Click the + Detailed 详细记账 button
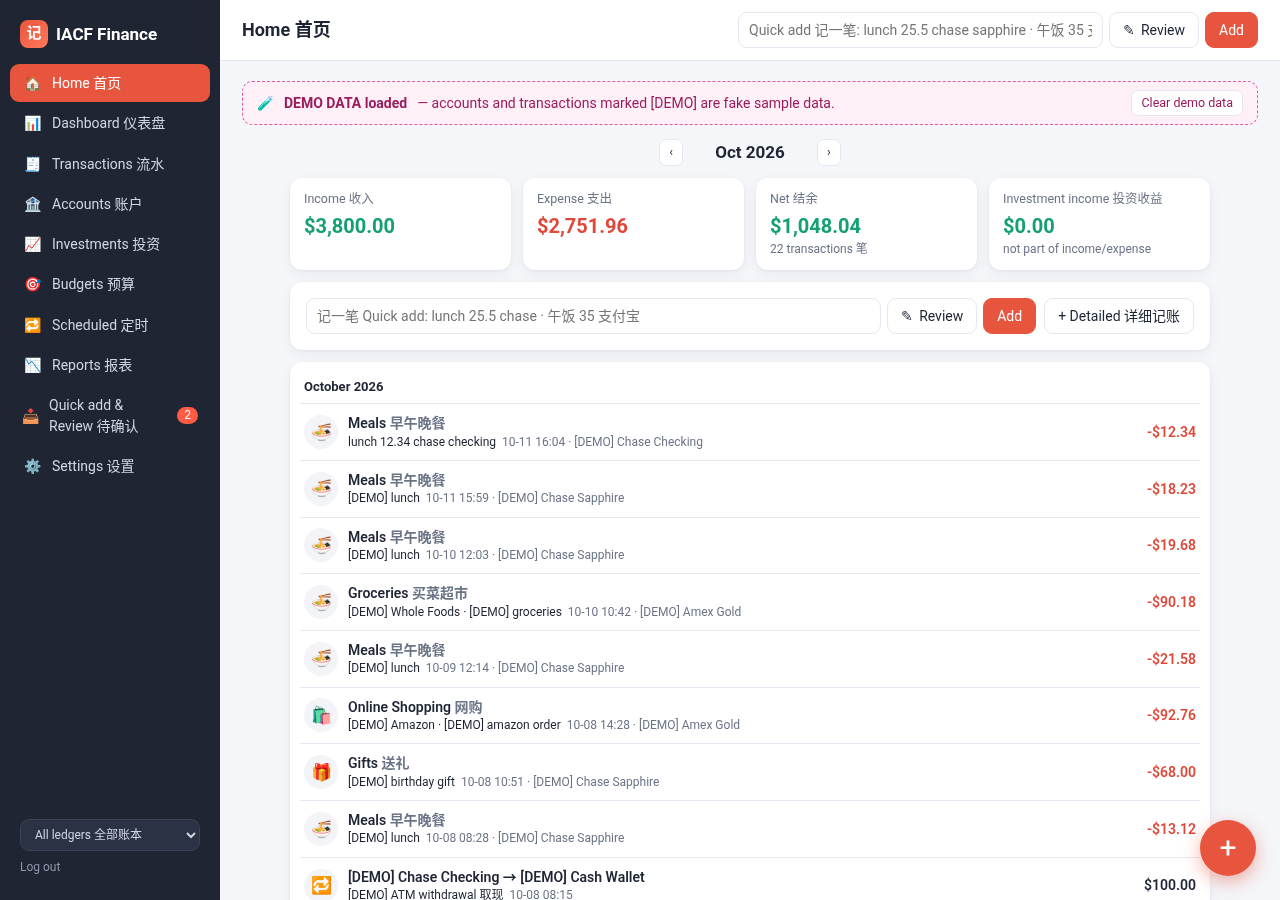This screenshot has width=1280, height=900. (x=1119, y=316)
